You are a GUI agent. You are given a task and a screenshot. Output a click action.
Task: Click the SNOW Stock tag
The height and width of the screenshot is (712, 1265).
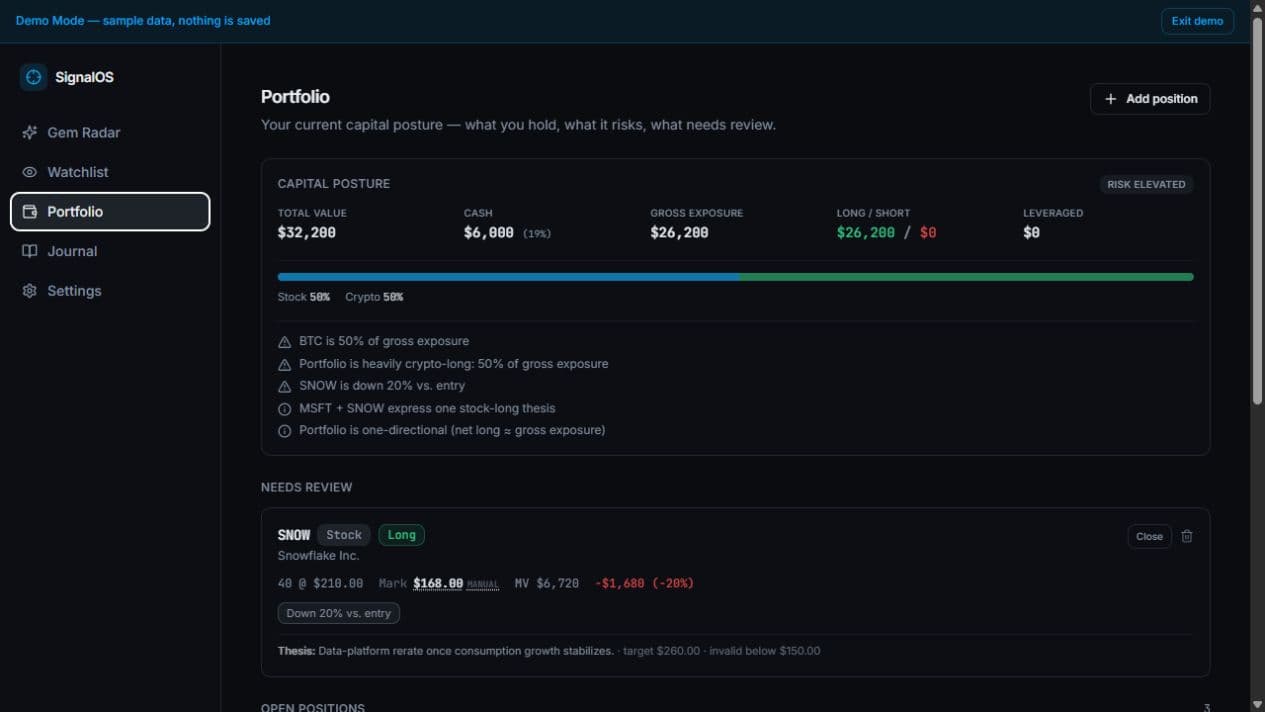click(x=344, y=535)
